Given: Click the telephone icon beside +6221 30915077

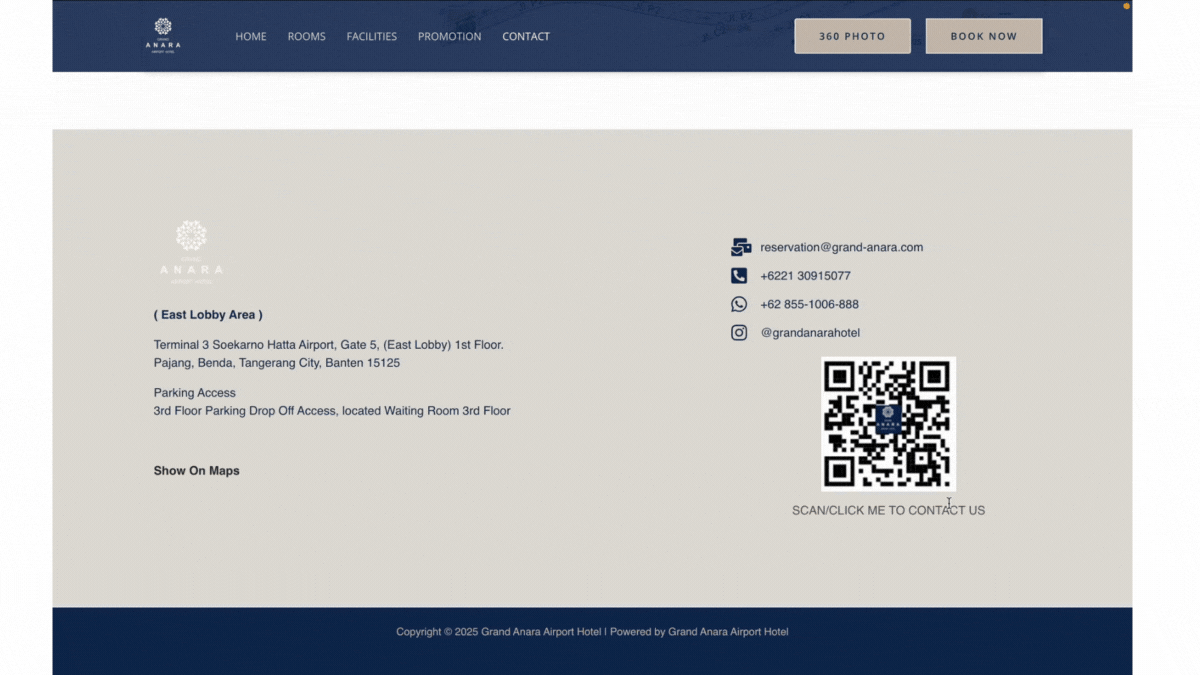Looking at the screenshot, I should tap(739, 275).
